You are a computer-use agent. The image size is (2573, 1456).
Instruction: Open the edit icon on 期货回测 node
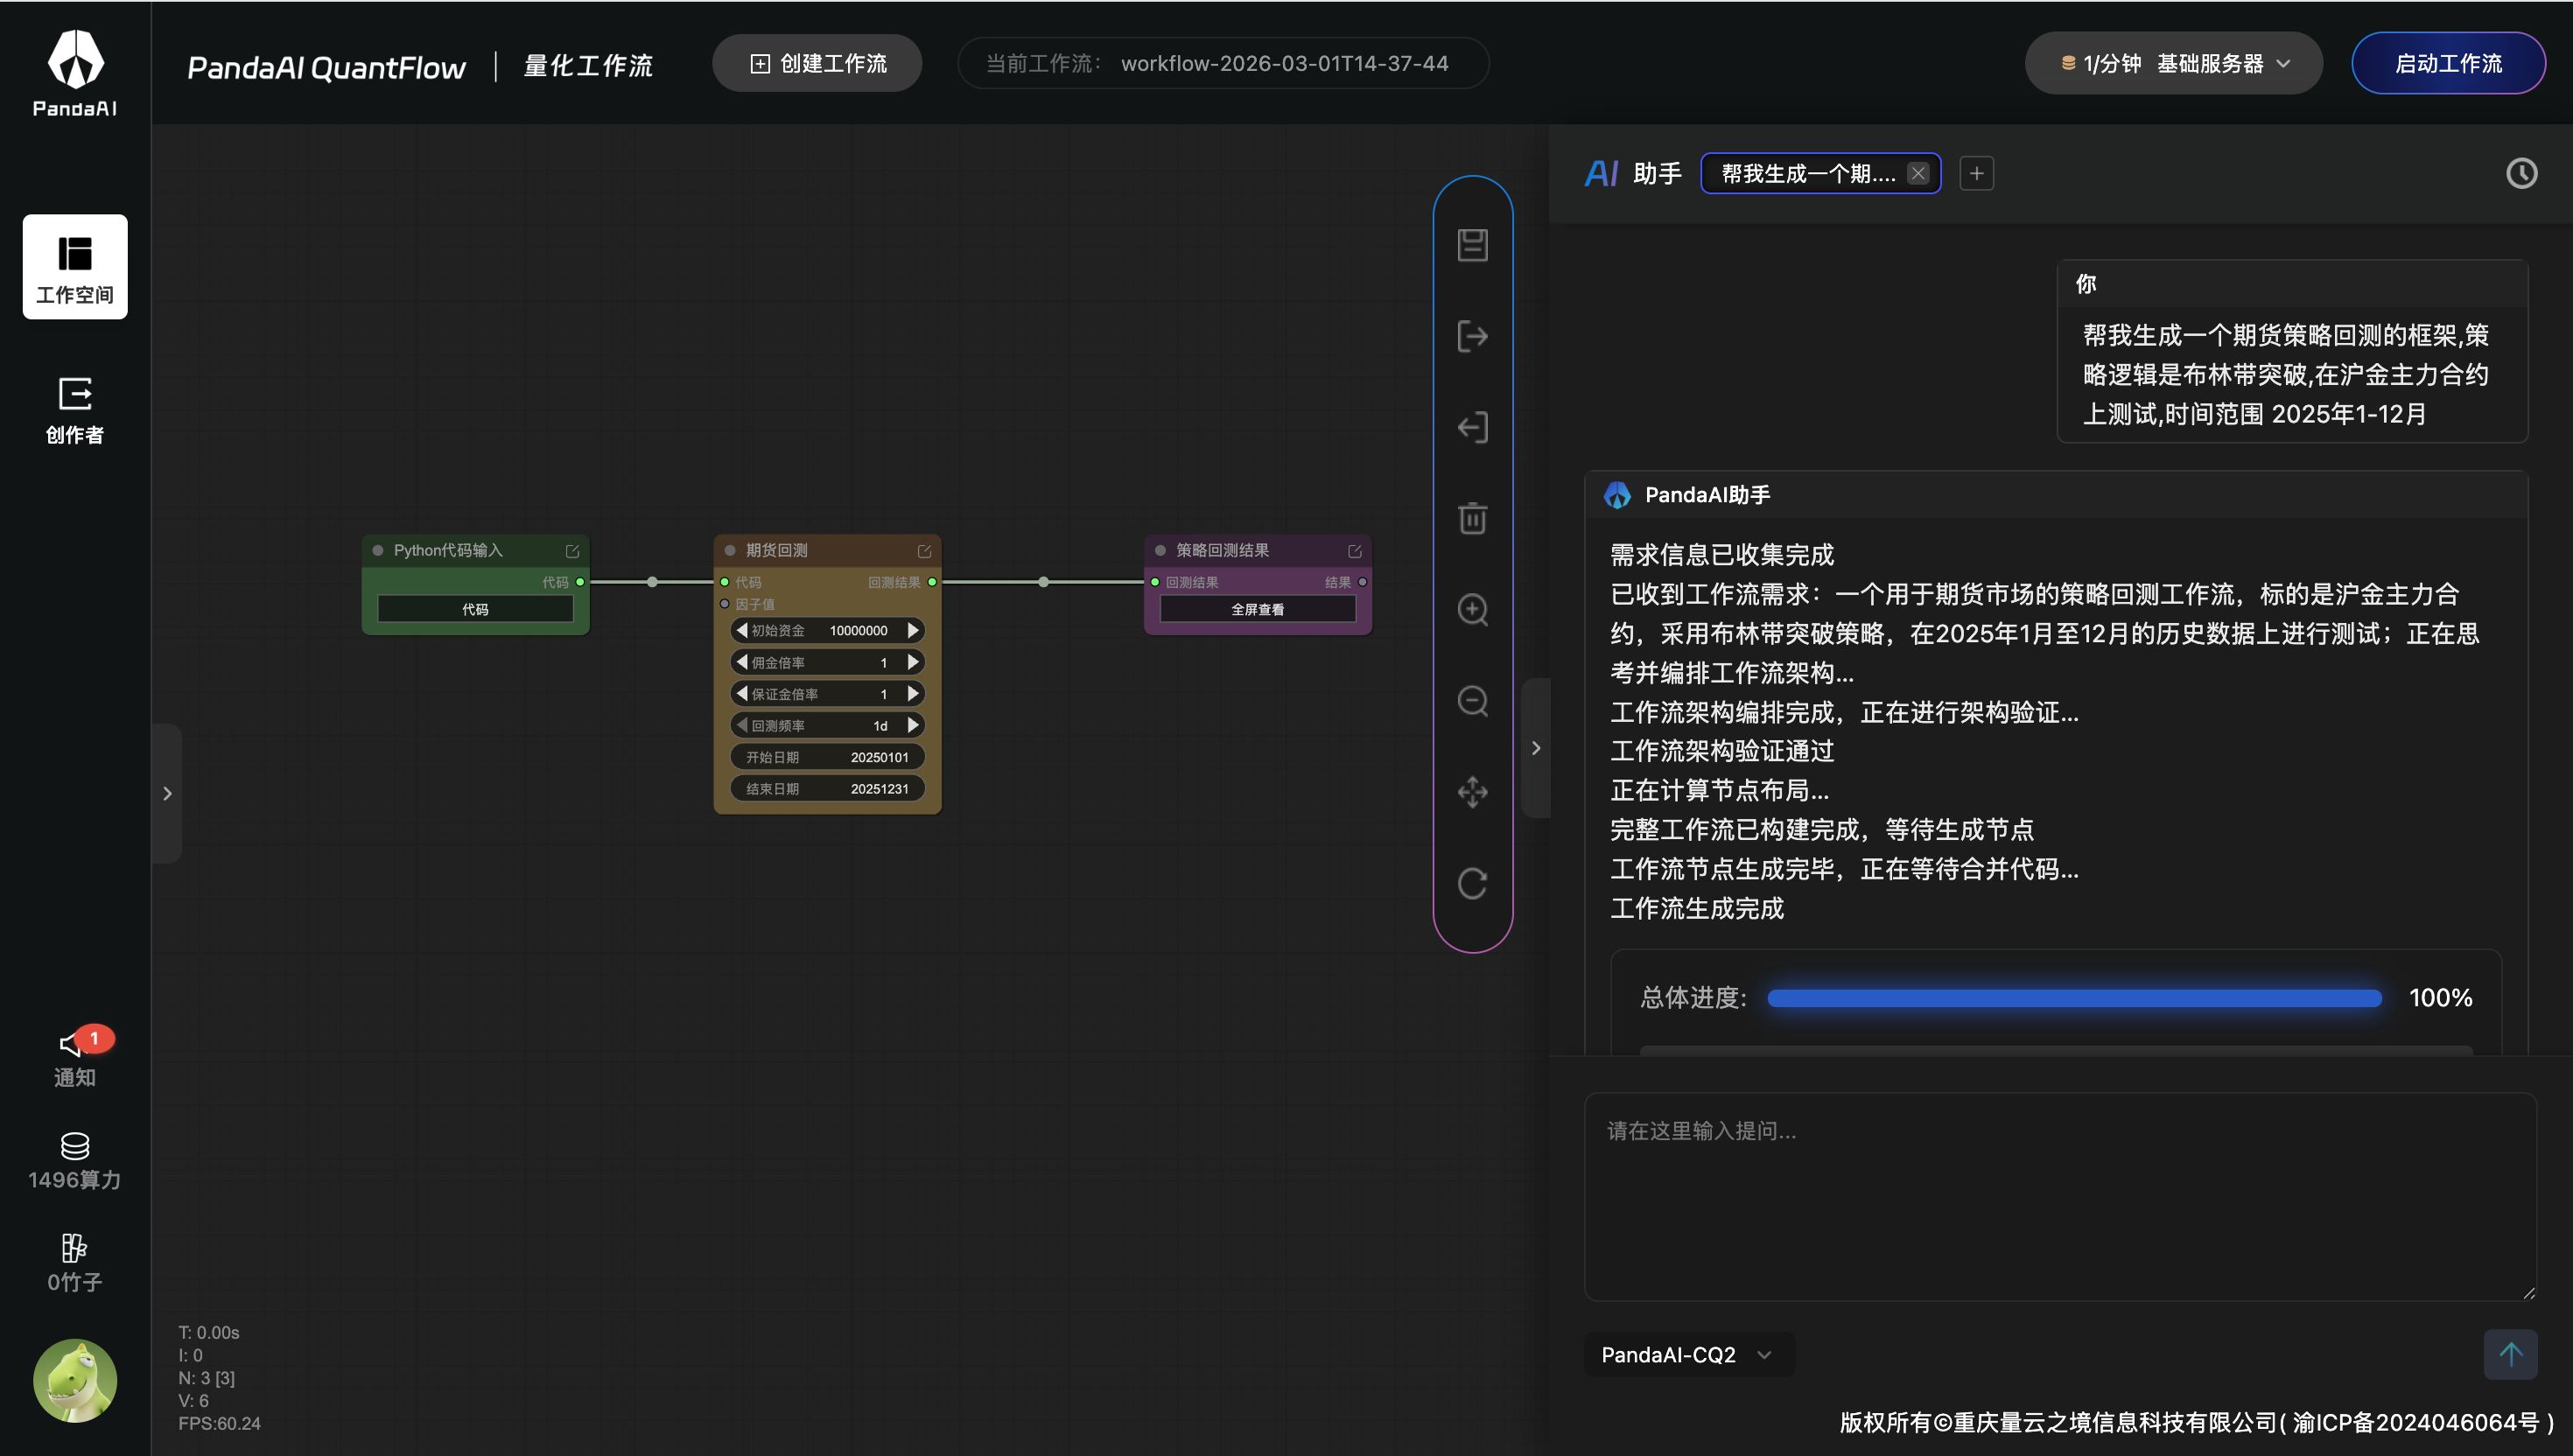(924, 551)
